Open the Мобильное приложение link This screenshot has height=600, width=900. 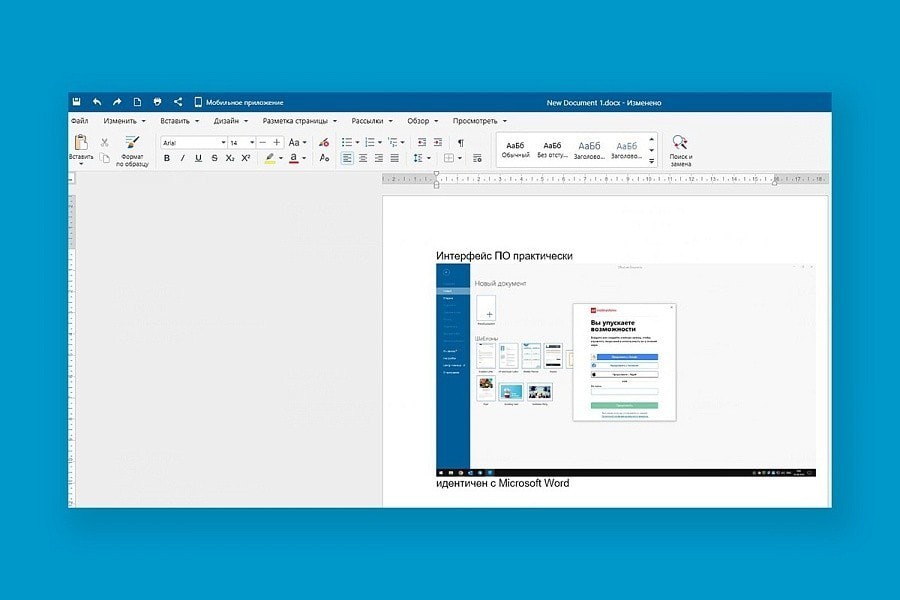[239, 102]
